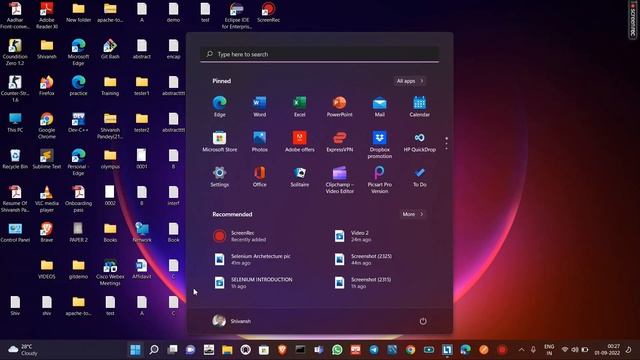The image size is (640, 360).
Task: Click the Start button on the taskbar
Action: pyautogui.click(x=136, y=349)
